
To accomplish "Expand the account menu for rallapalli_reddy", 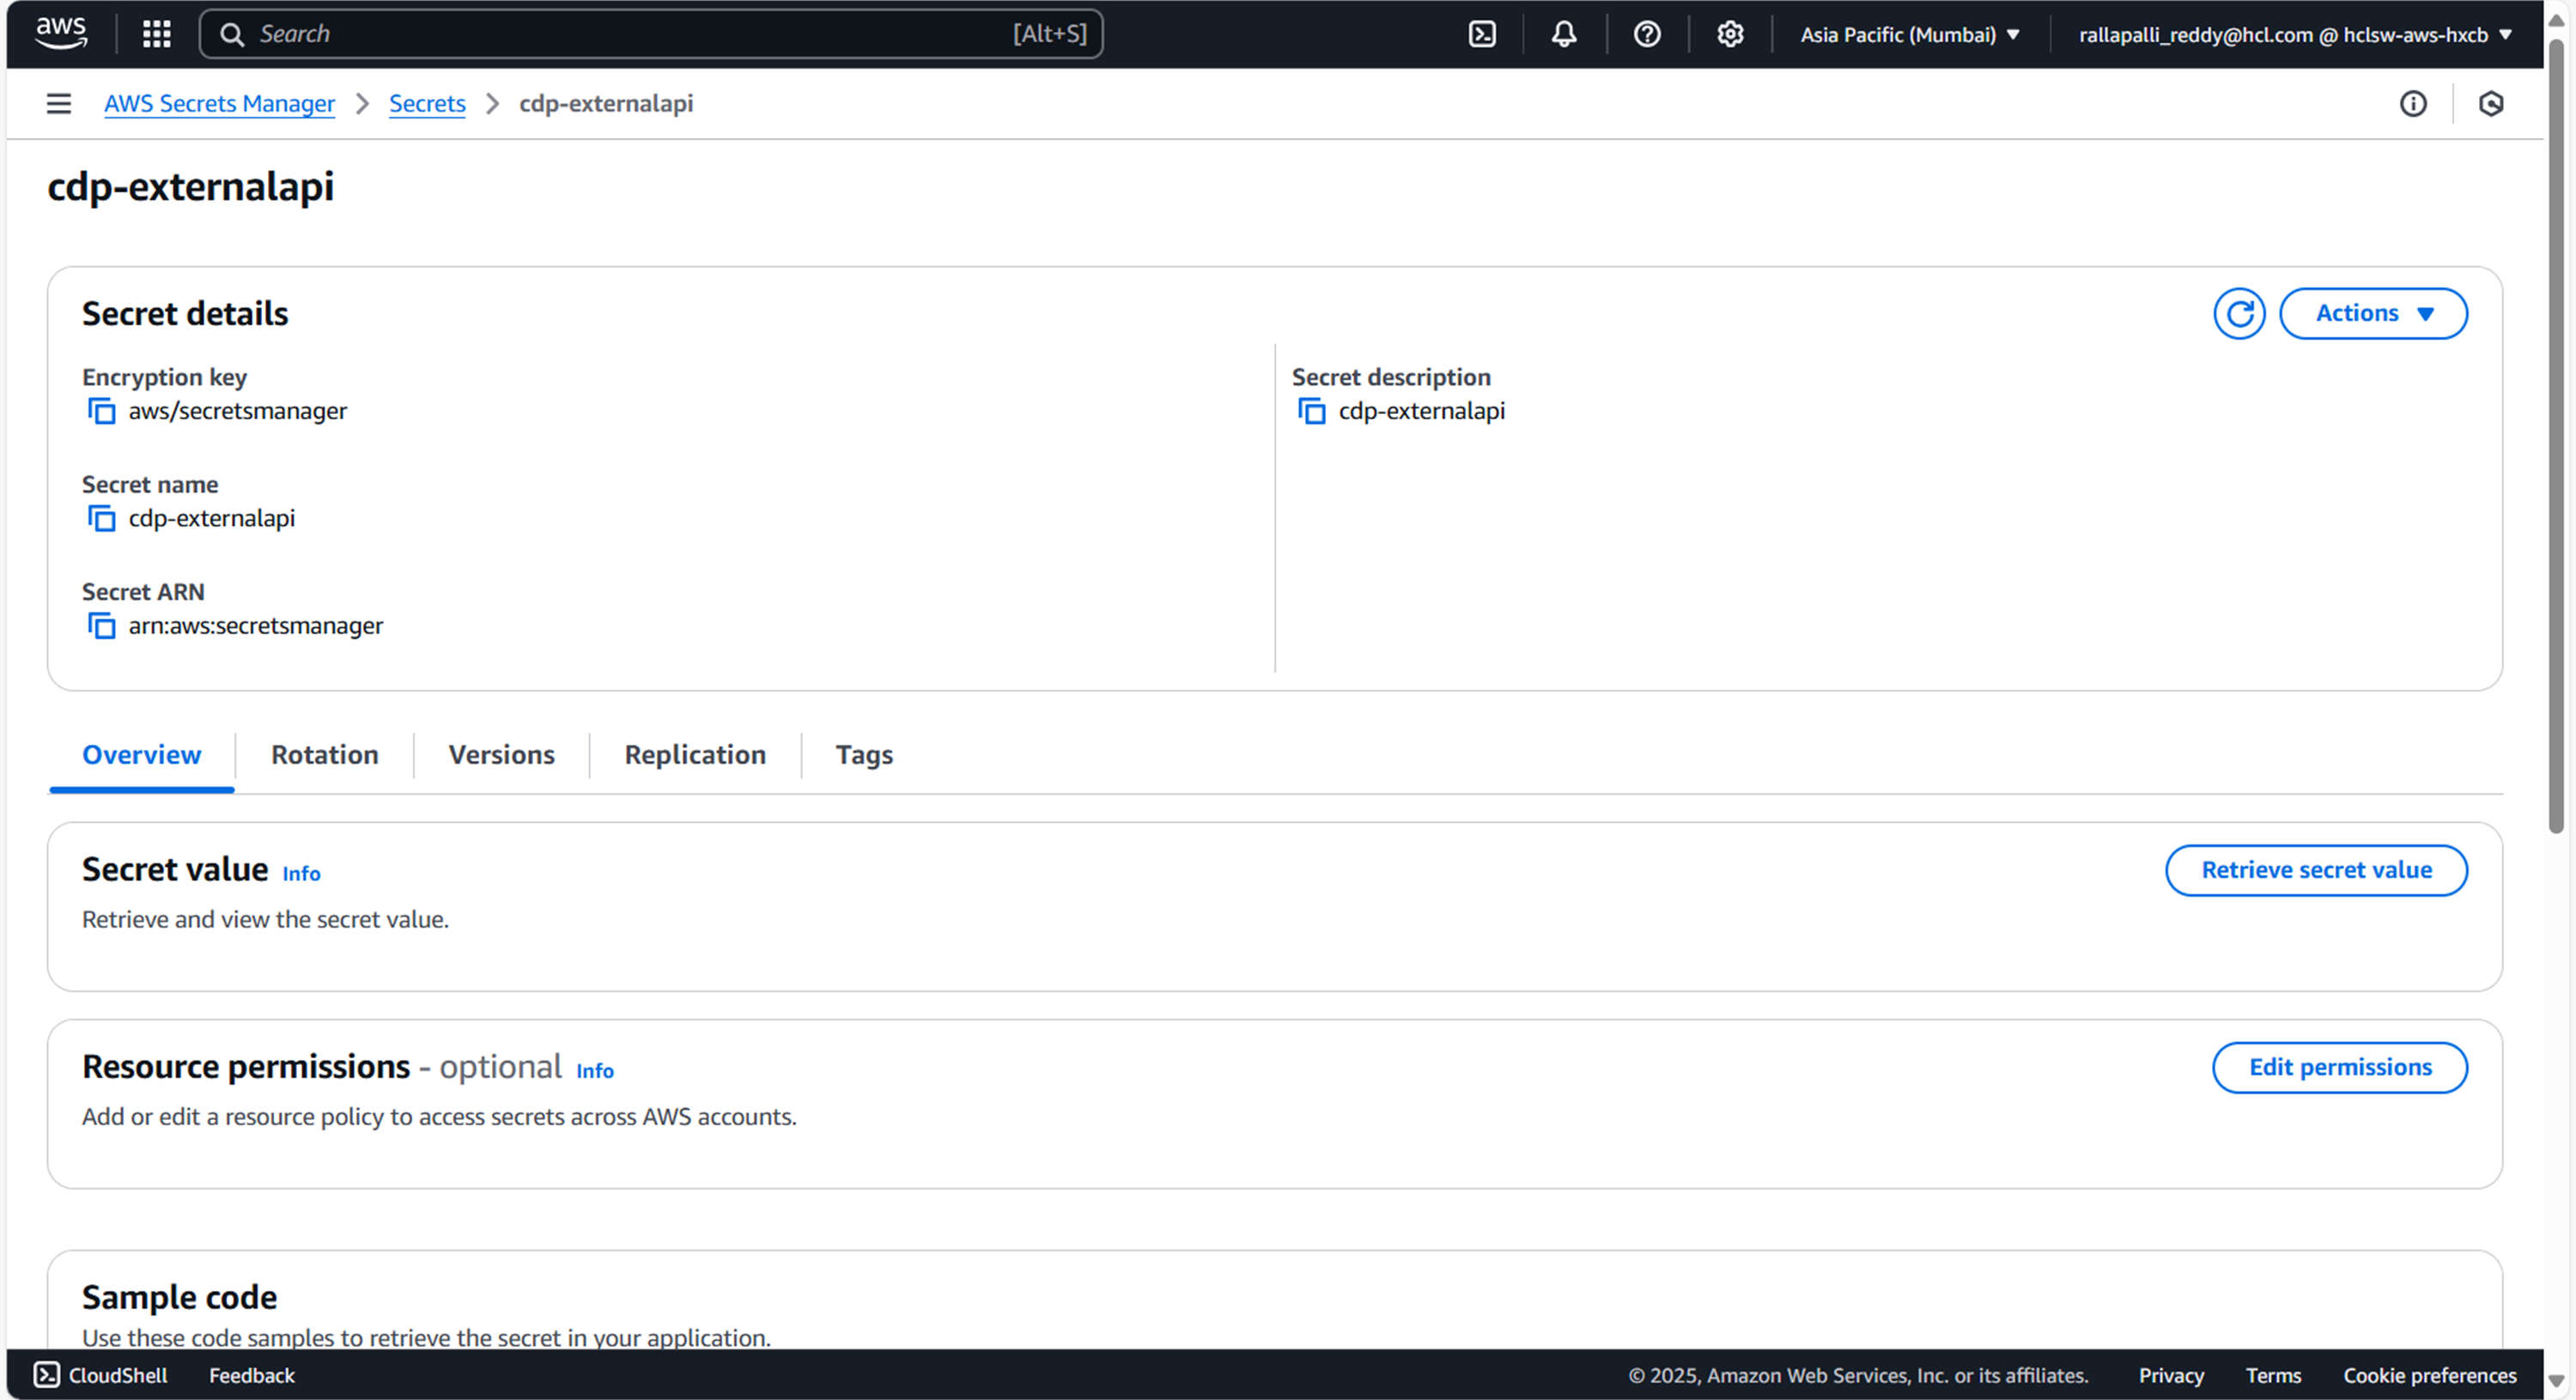I will point(2294,34).
